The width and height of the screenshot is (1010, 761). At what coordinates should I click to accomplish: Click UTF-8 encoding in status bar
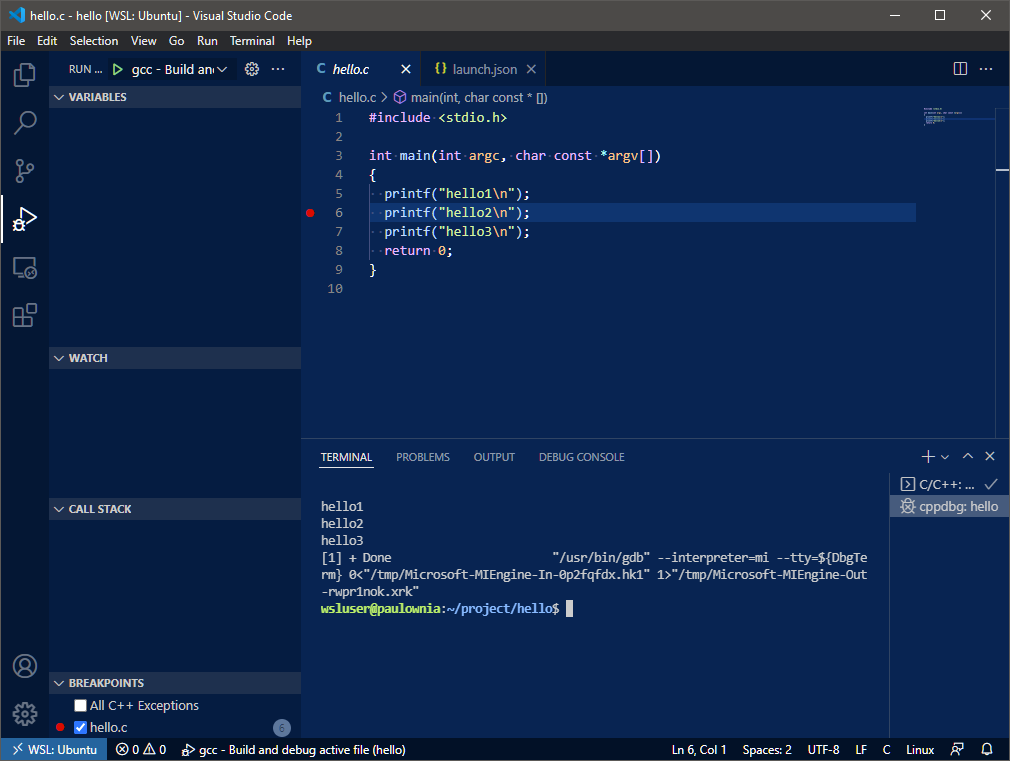(823, 749)
